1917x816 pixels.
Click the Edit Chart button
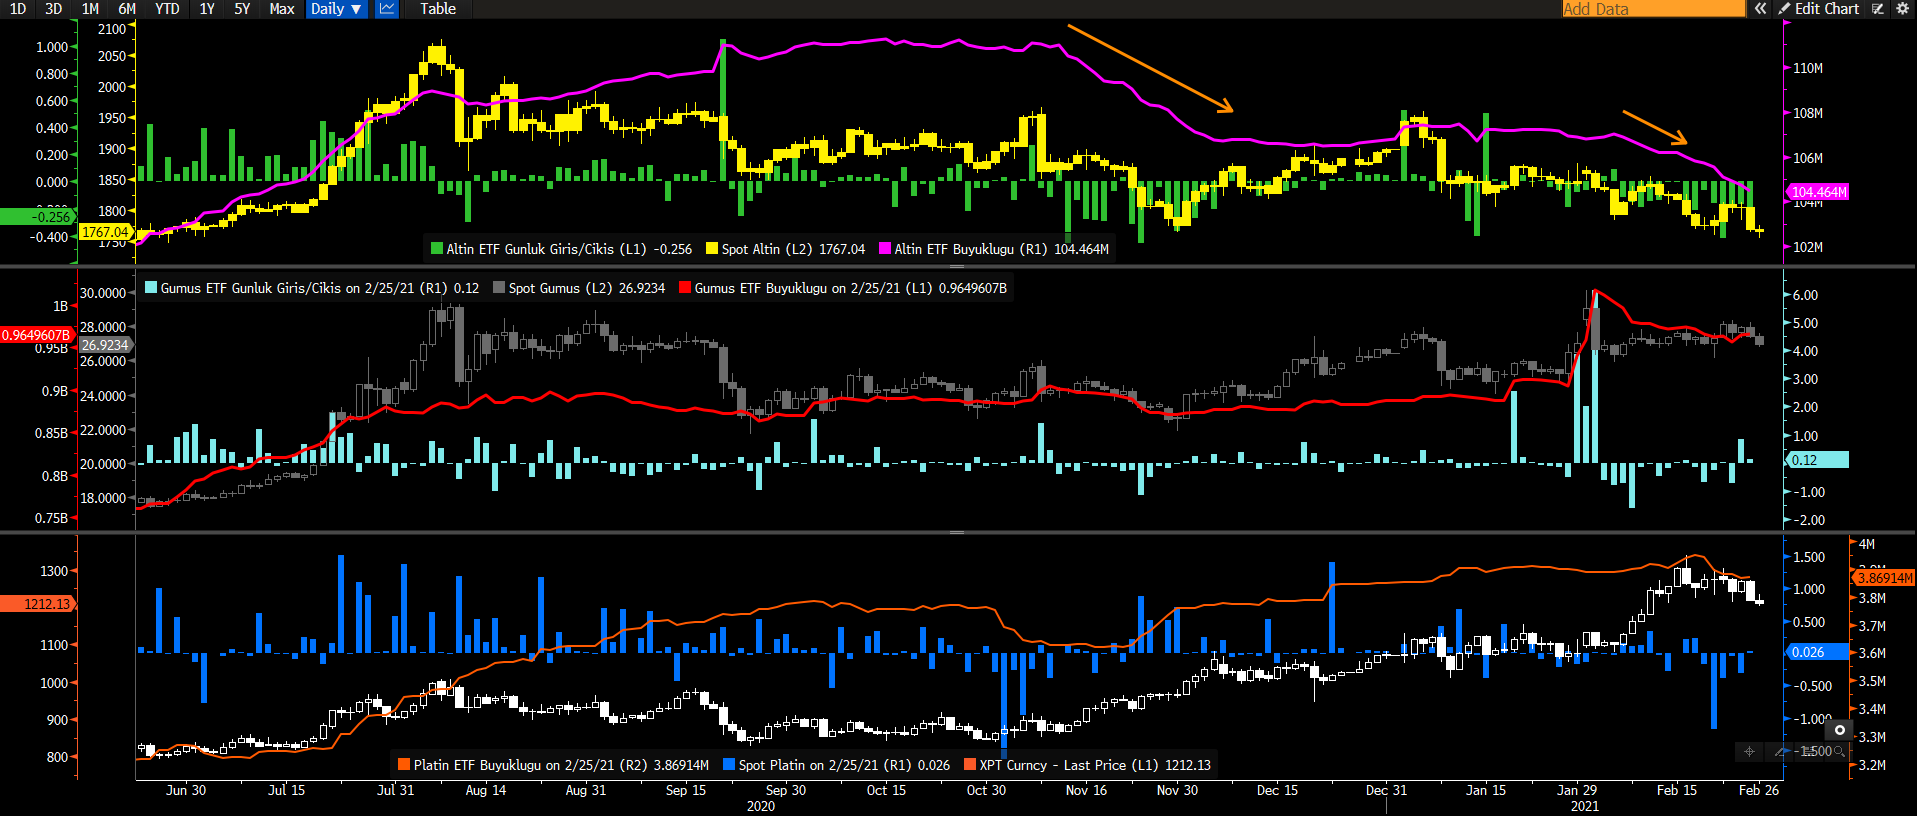pos(1818,9)
